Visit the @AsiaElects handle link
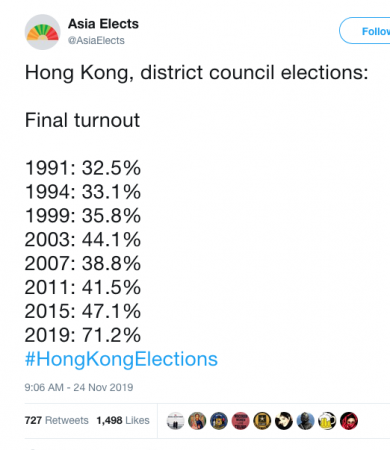Image resolution: width=390 pixels, height=450 pixels. pos(96,40)
